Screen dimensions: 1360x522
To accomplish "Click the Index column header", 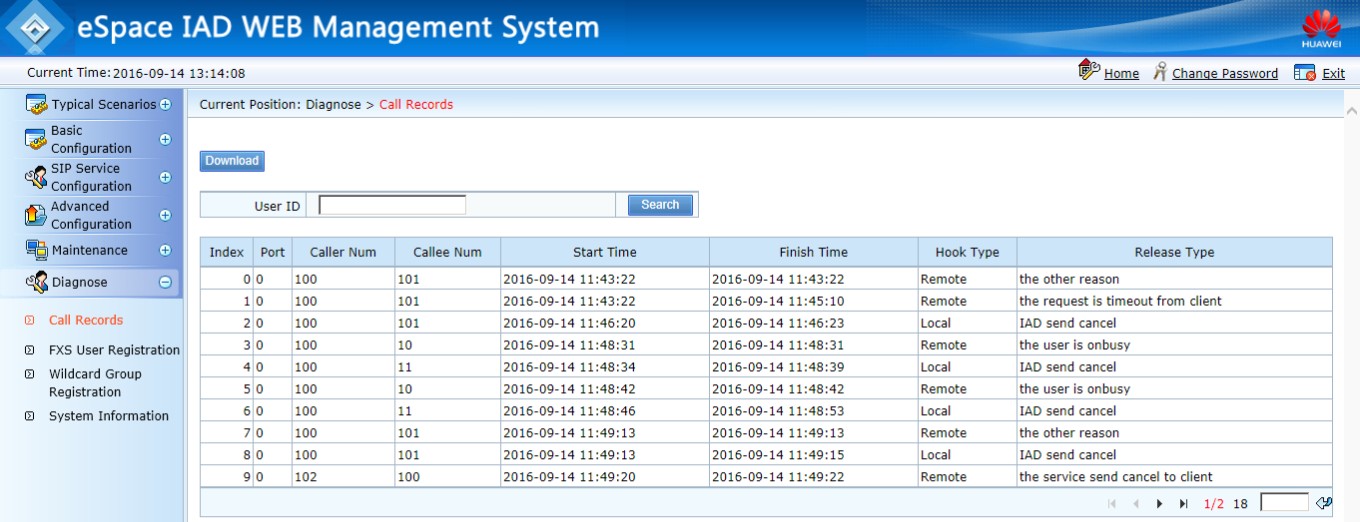I will pyautogui.click(x=227, y=252).
